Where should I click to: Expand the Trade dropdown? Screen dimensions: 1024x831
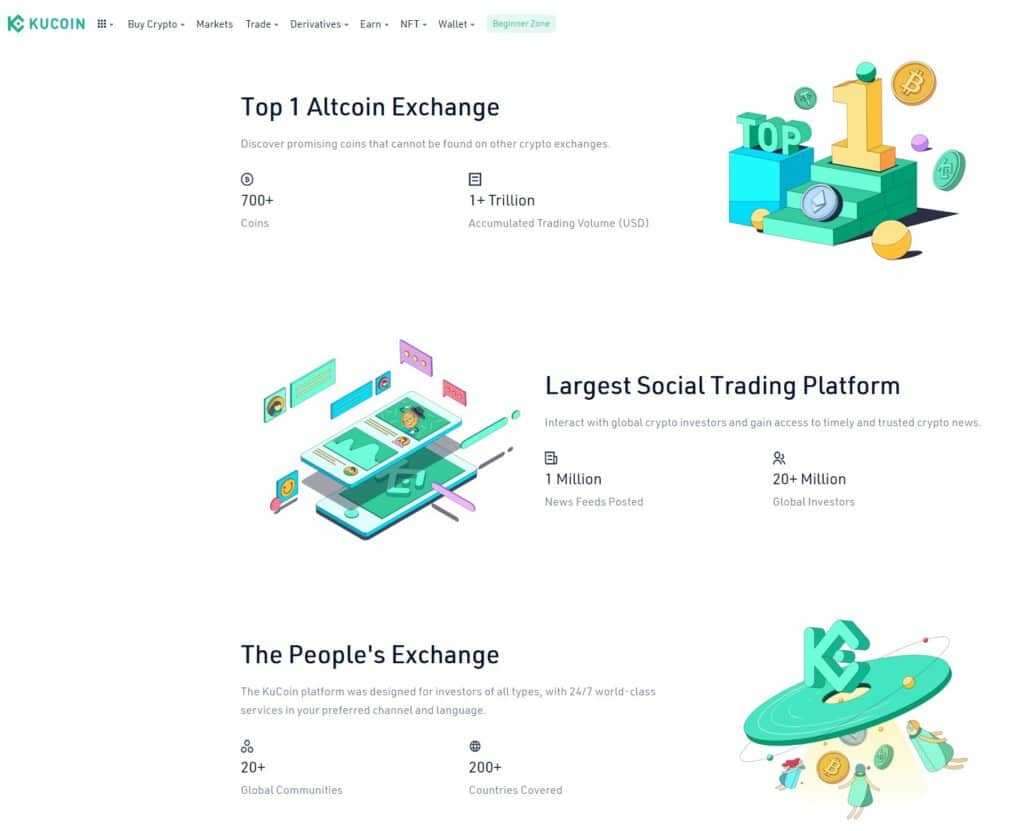[259, 24]
